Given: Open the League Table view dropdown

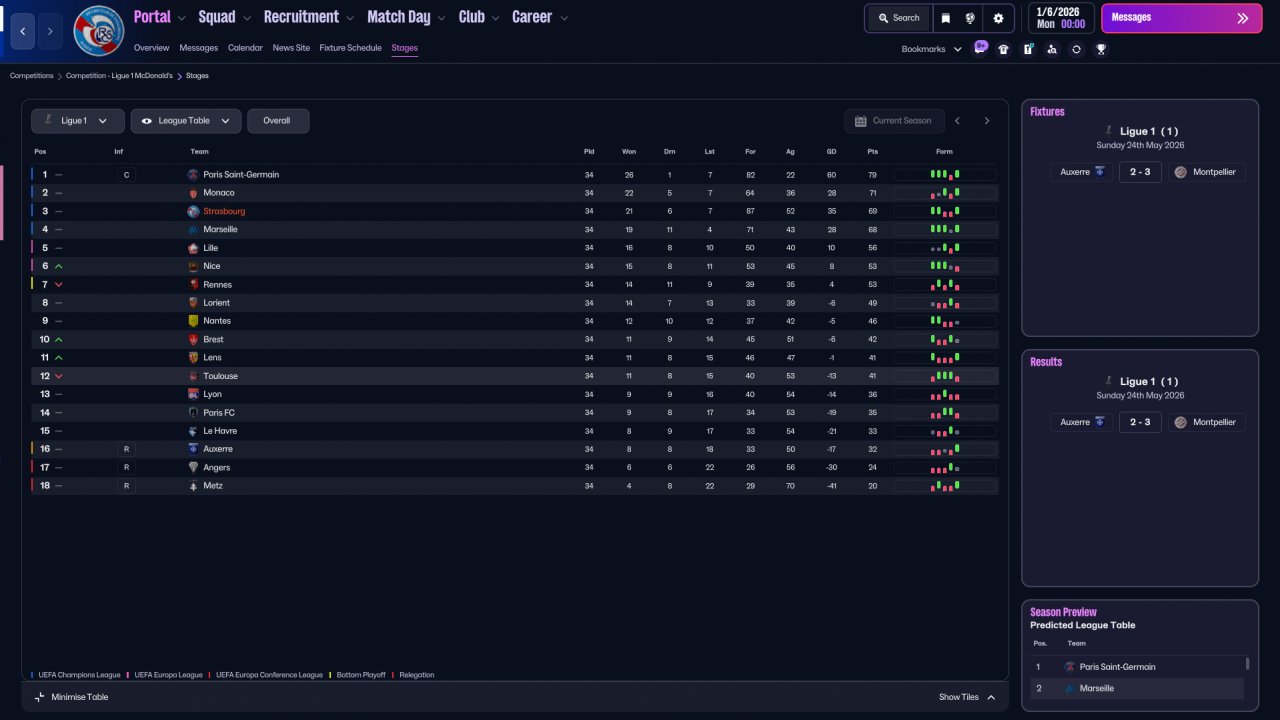Looking at the screenshot, I should pyautogui.click(x=186, y=121).
